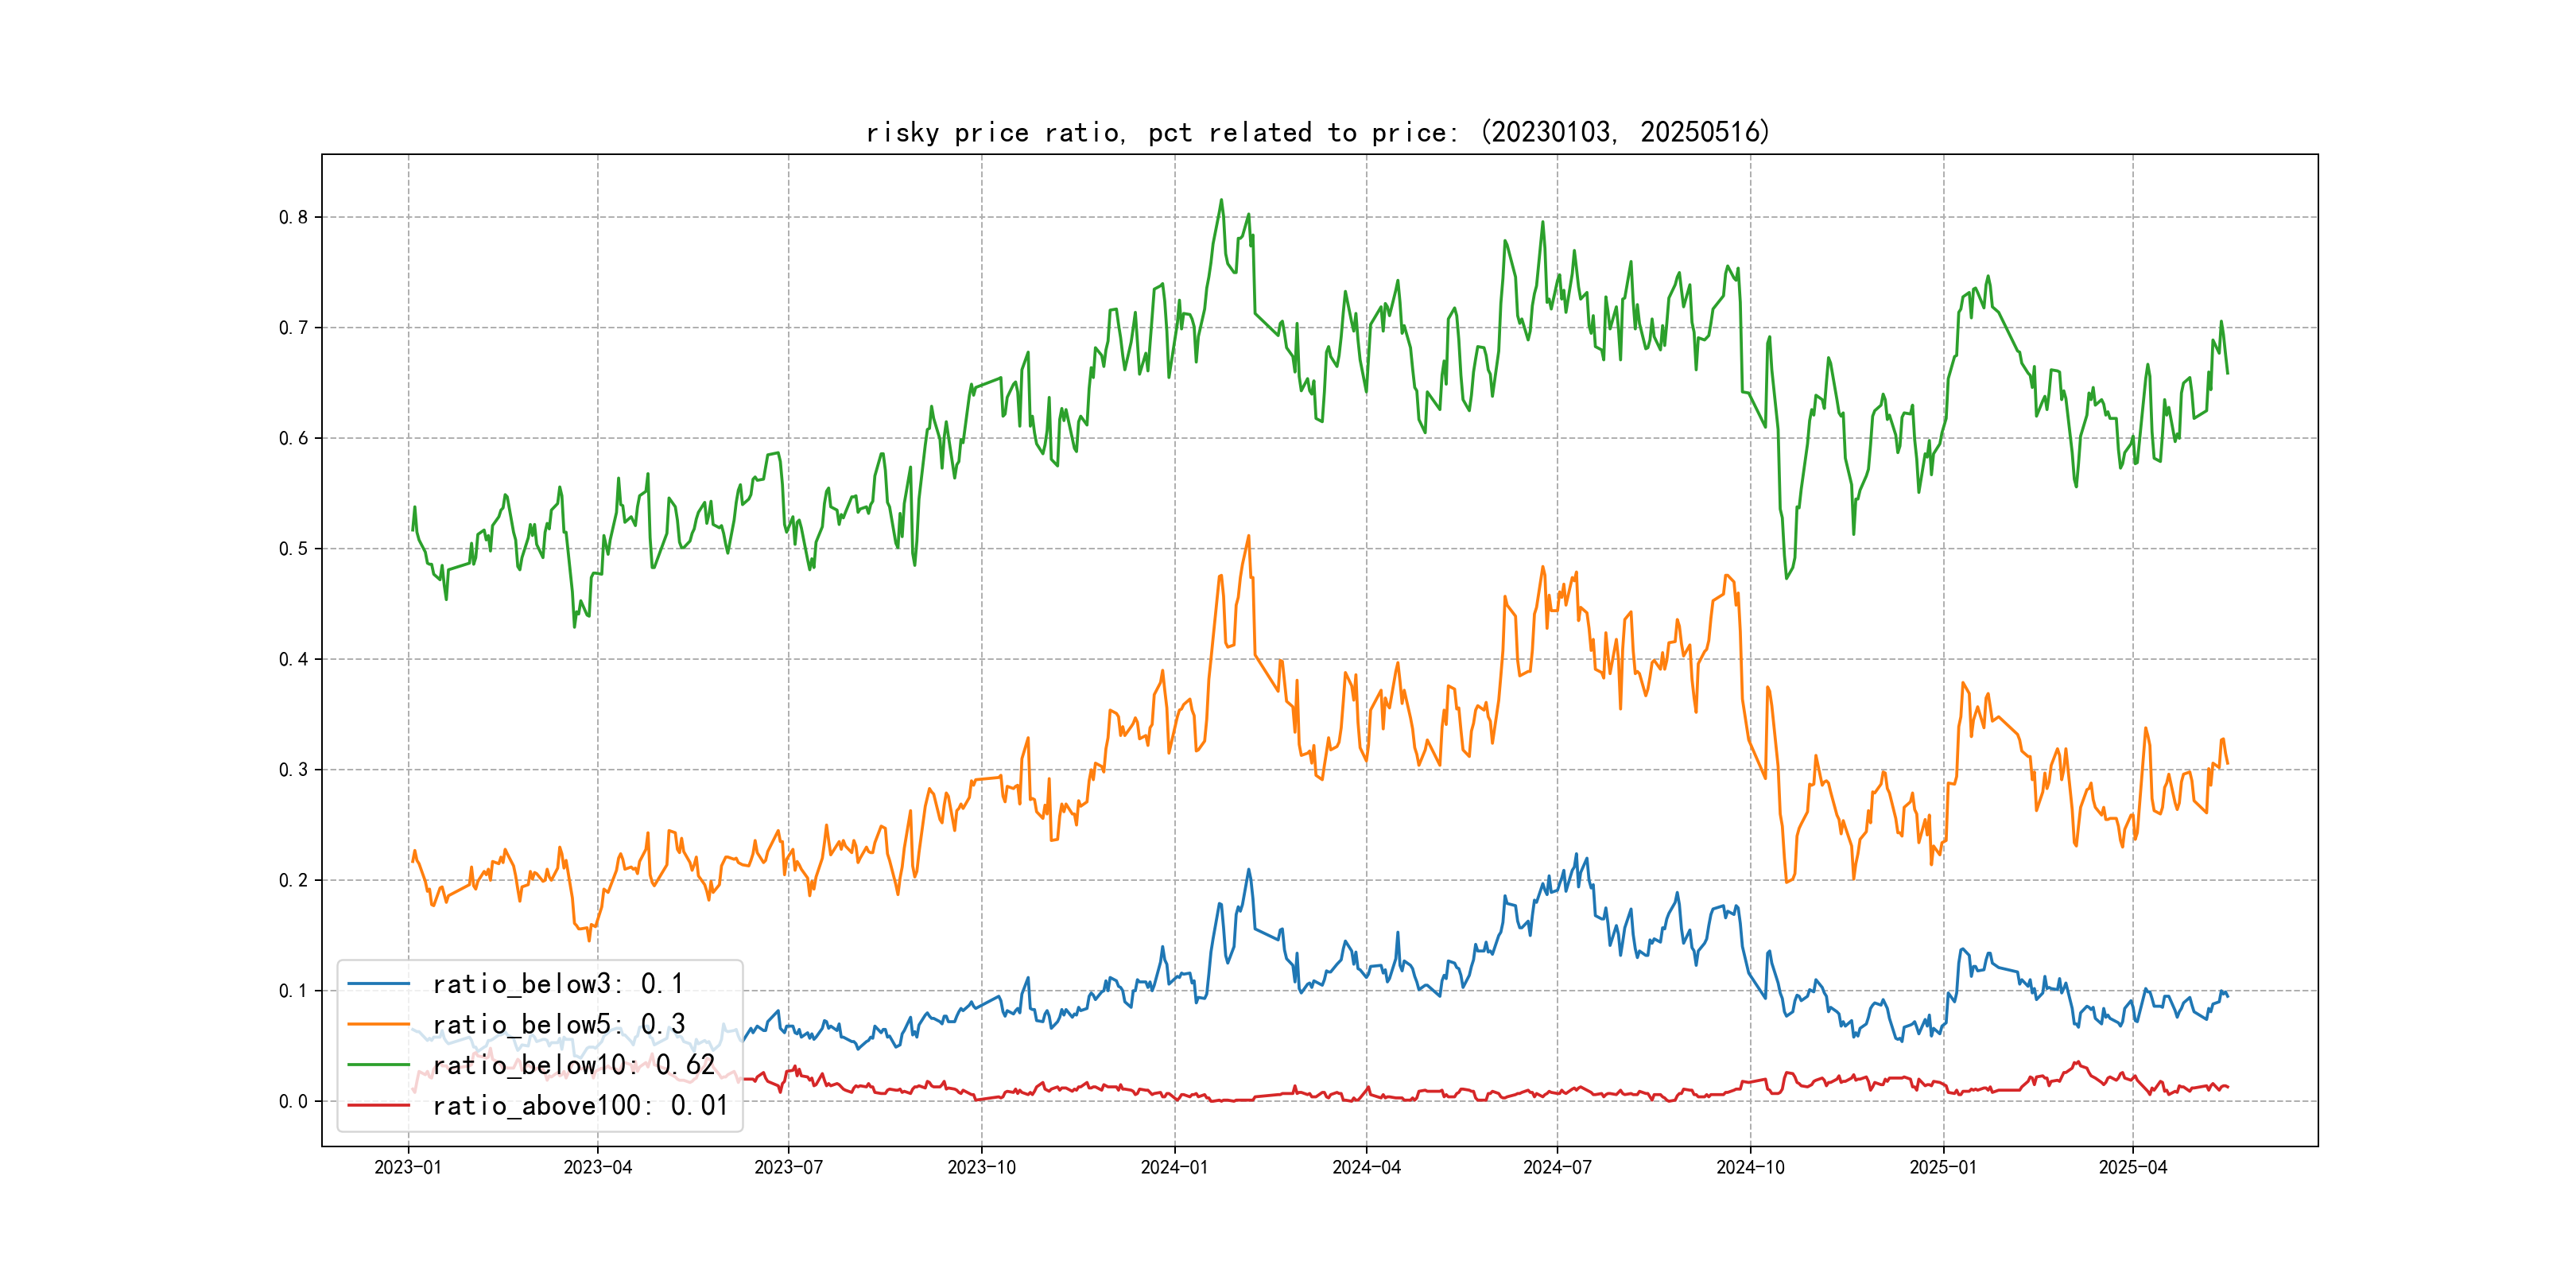Image resolution: width=2576 pixels, height=1288 pixels.
Task: Click the 2024-04 x-axis tick label
Action: tap(1366, 1167)
